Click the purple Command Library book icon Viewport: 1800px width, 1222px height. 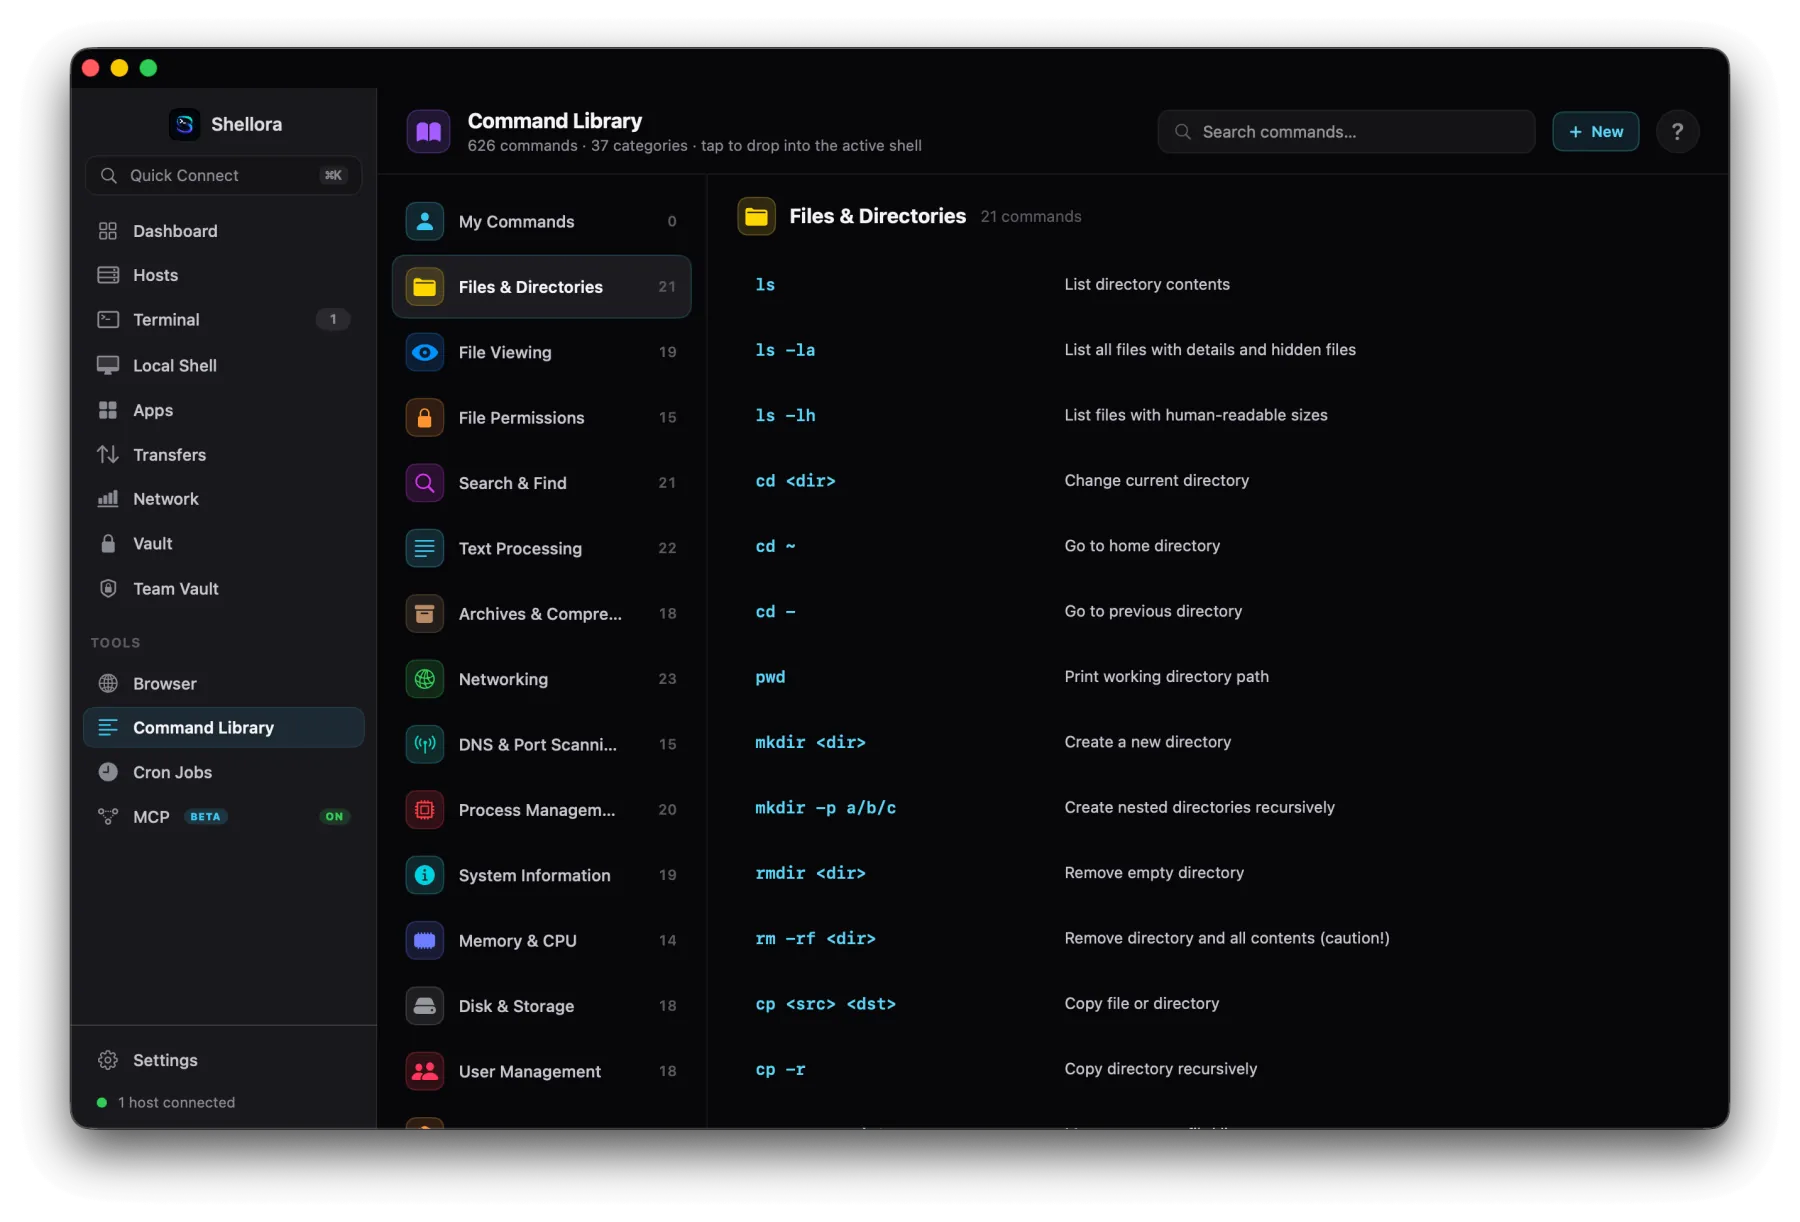[x=428, y=132]
